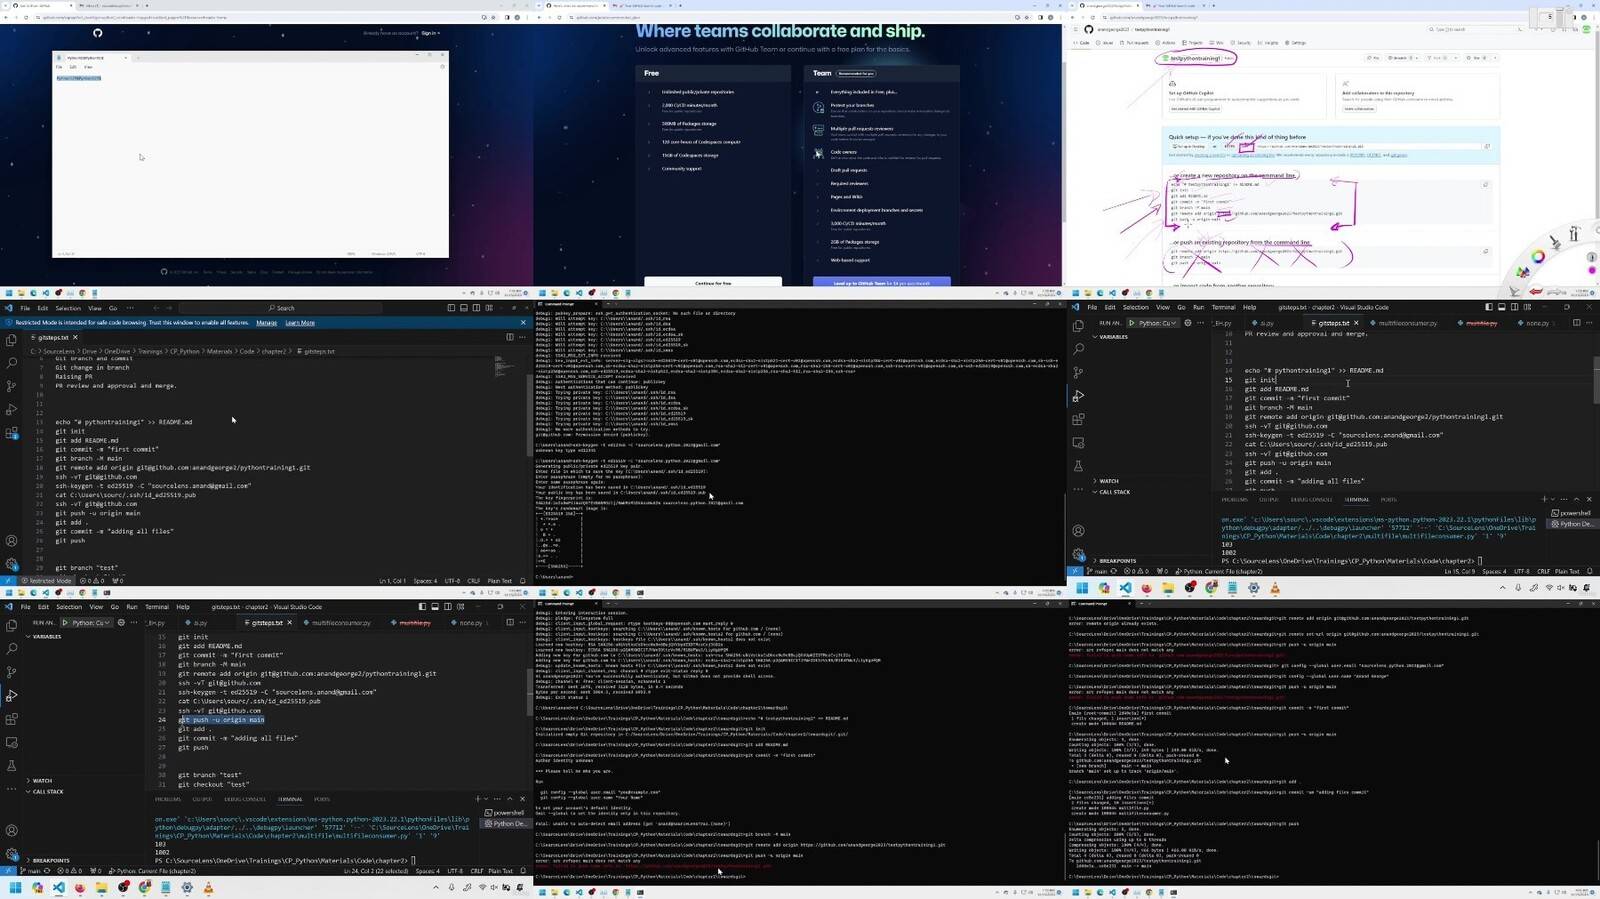1600x899 pixels.
Task: Open Remote Explorer in the bottom-left VS Code window
Action: (x=11, y=742)
